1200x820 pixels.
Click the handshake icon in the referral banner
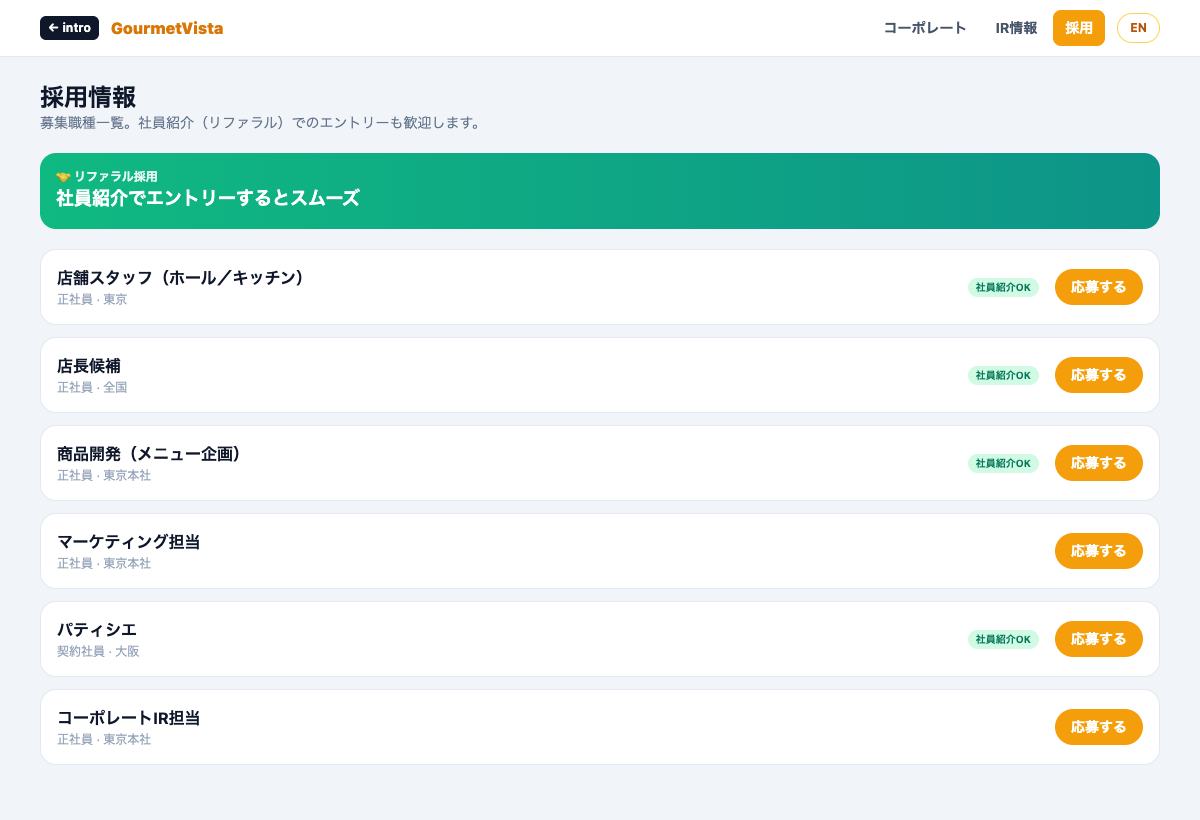coord(63,177)
